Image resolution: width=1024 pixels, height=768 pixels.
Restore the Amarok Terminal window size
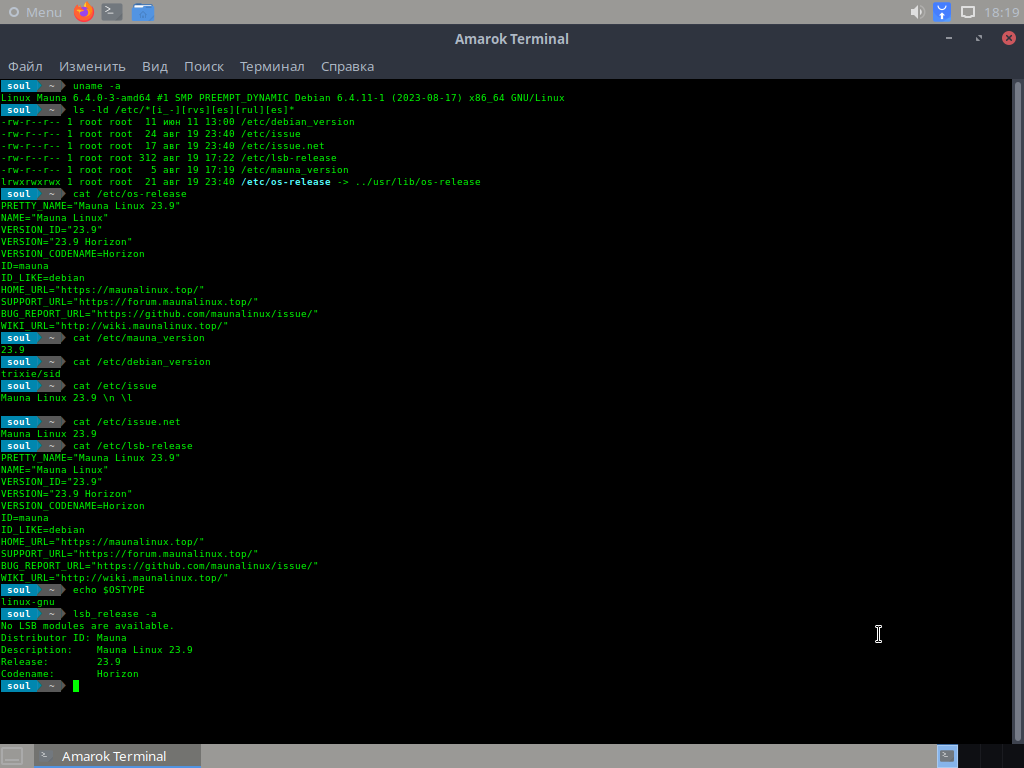(x=979, y=39)
